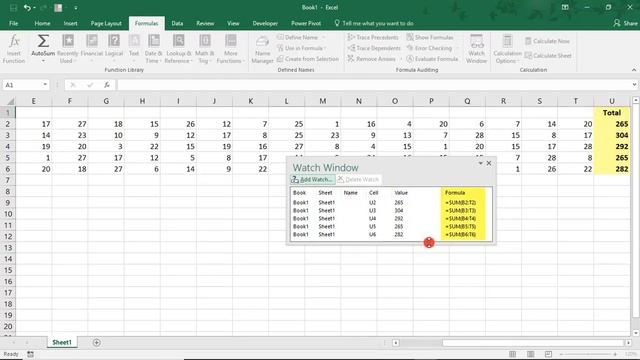Open the Define Name dropdown arrow

(x=324, y=37)
